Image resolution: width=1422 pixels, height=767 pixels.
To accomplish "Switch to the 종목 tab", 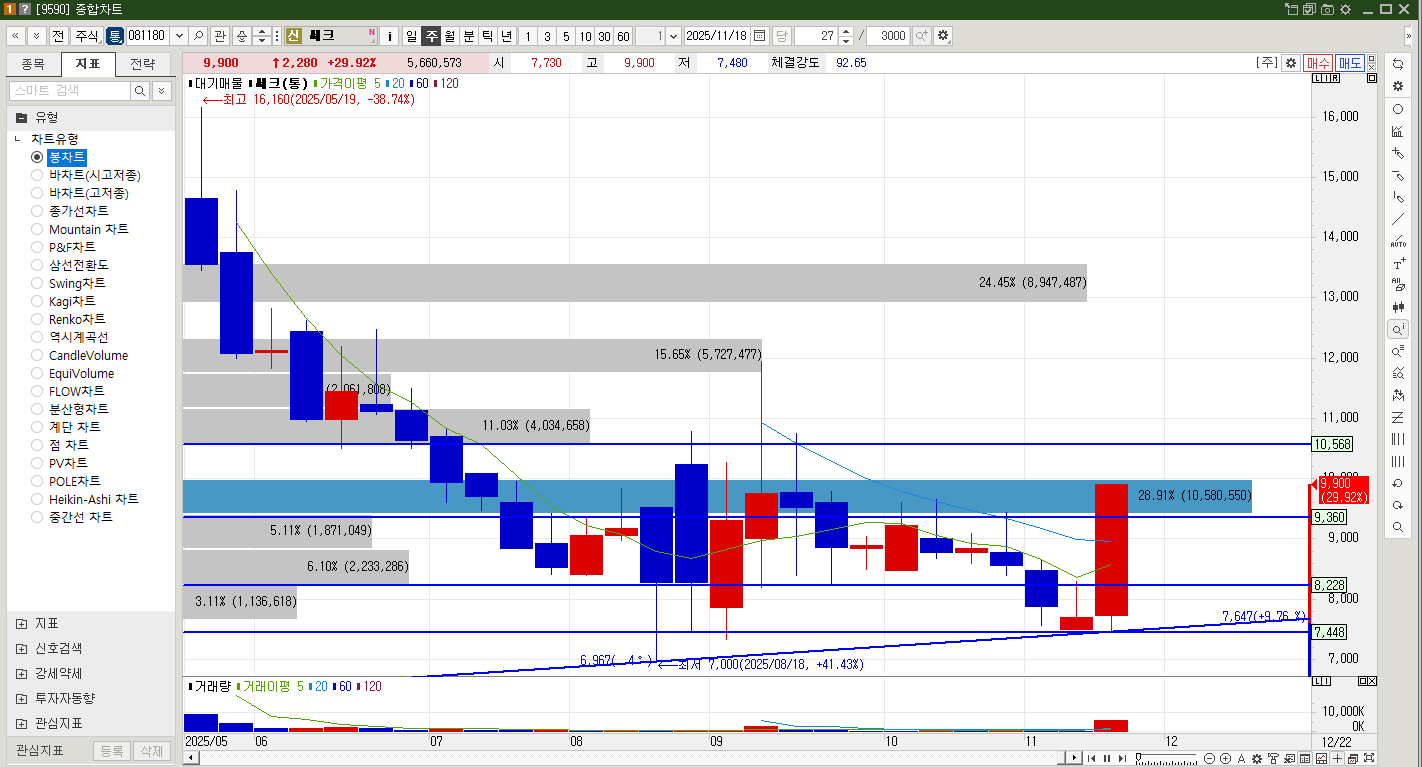I will click(33, 64).
